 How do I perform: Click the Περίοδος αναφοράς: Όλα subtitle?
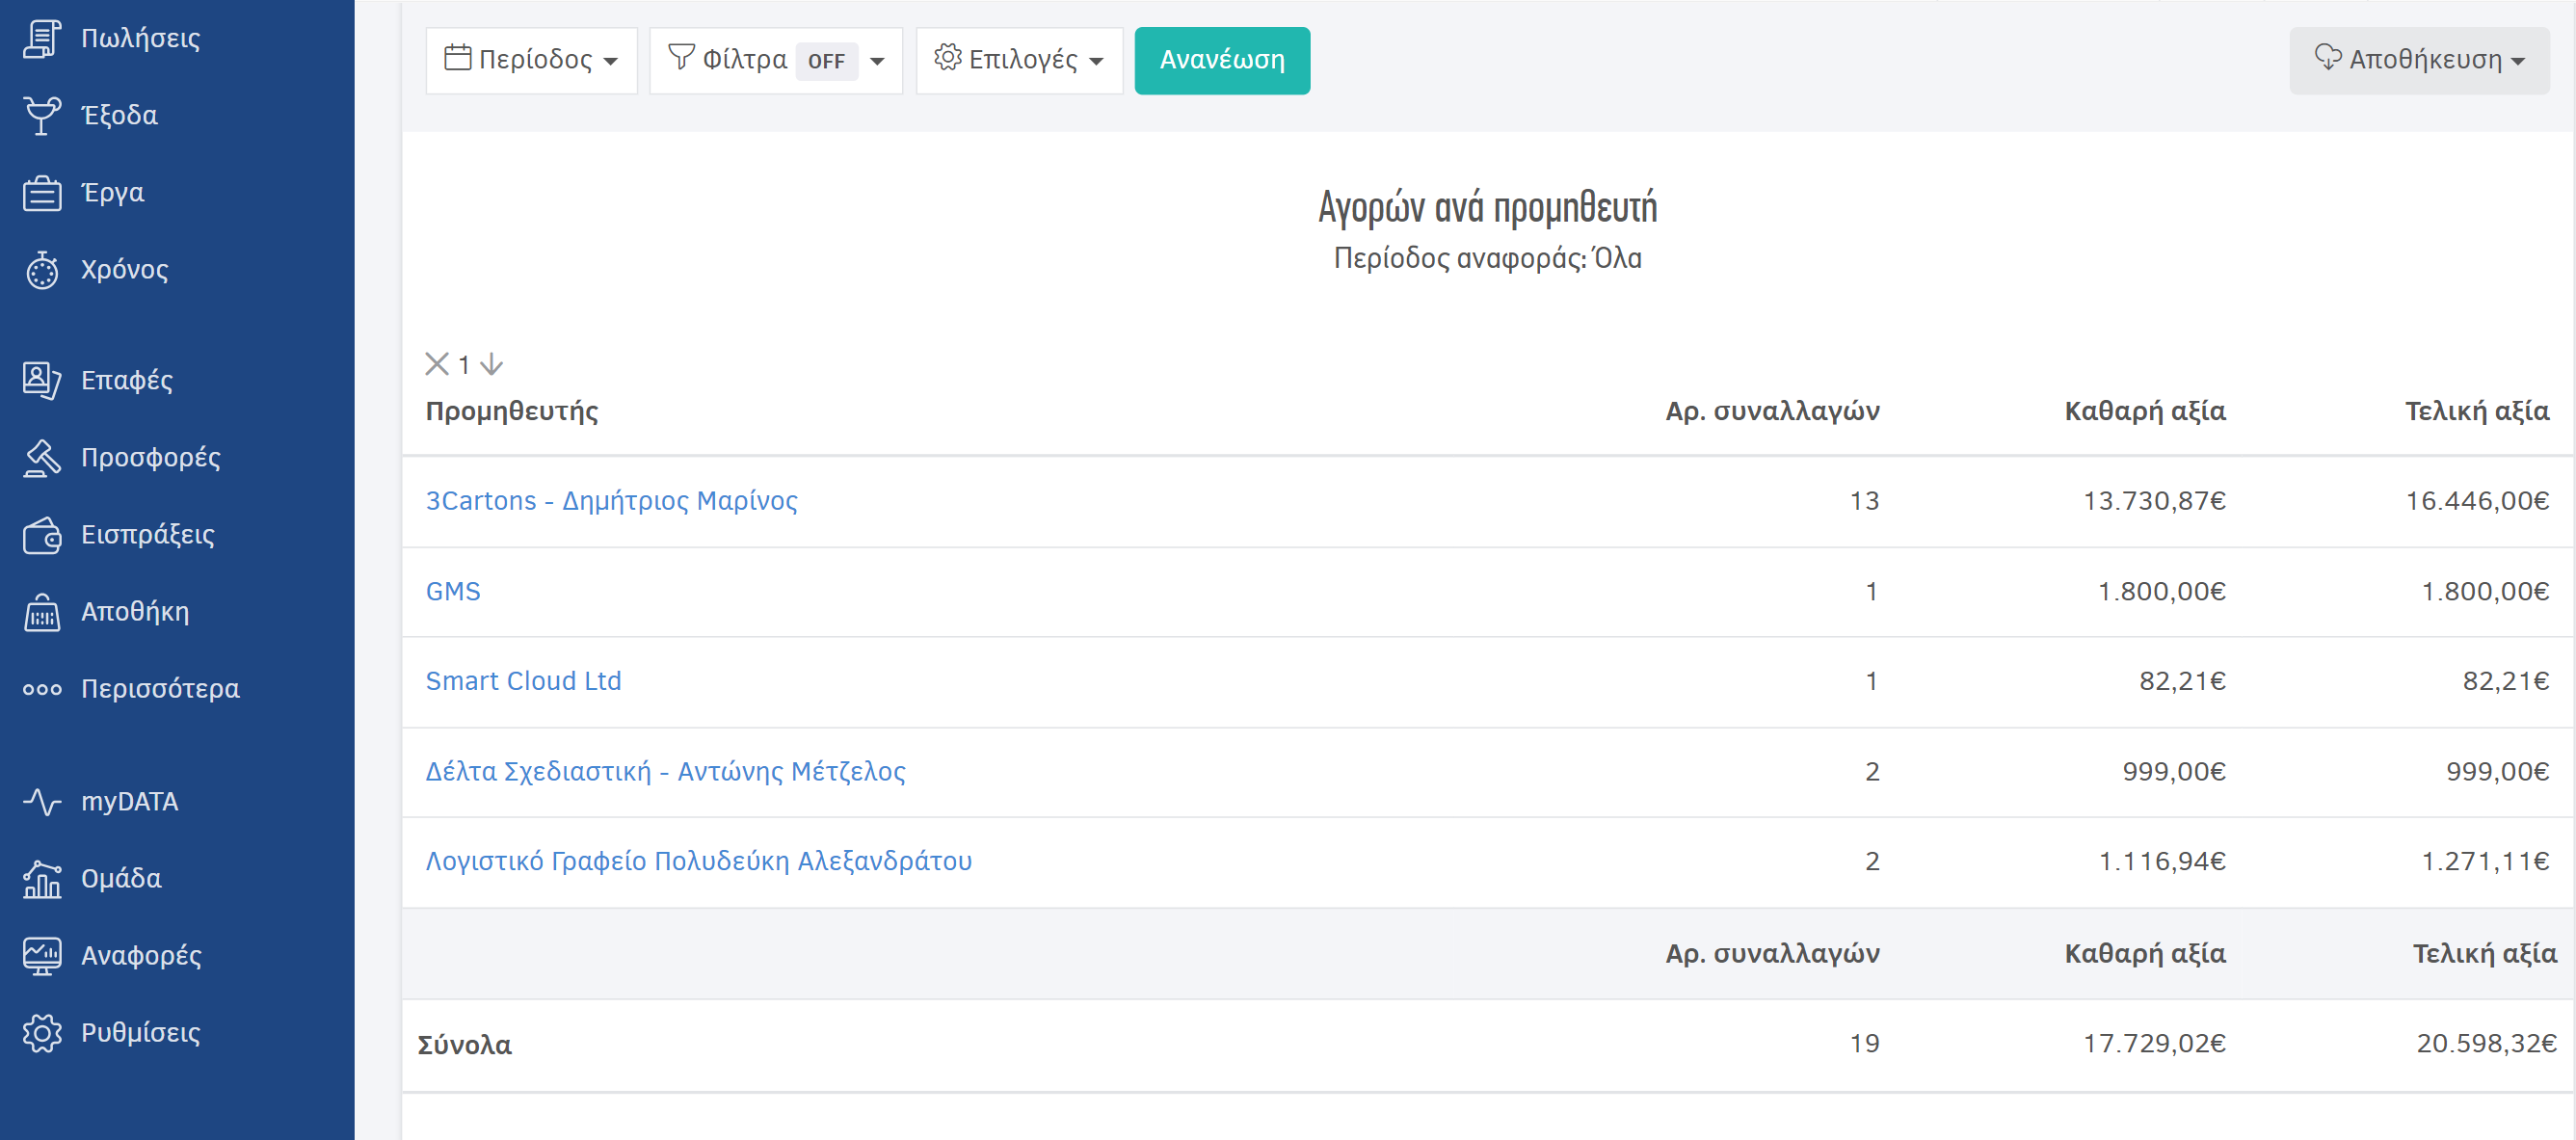click(1487, 258)
